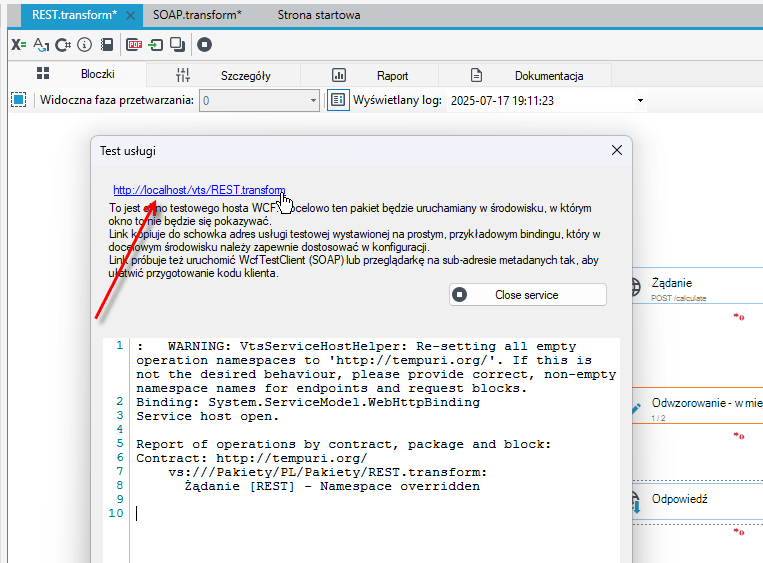
Task: Click the 'Wyświetlany log:' label
Action: click(397, 100)
